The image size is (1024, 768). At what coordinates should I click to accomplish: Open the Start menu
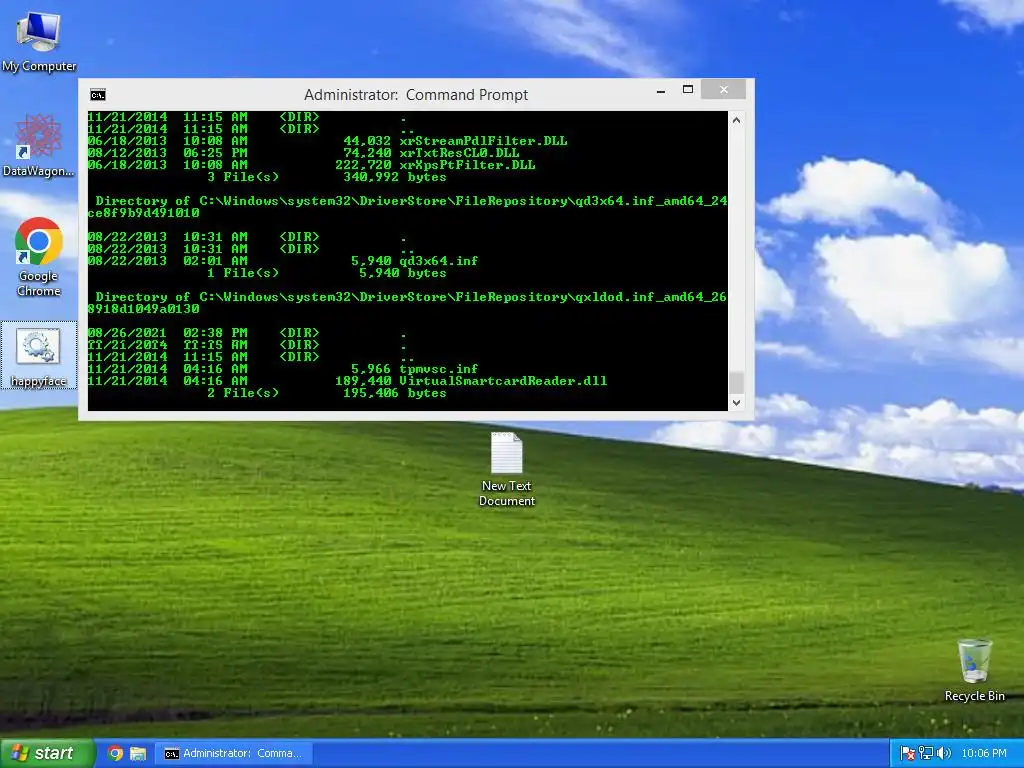47,754
